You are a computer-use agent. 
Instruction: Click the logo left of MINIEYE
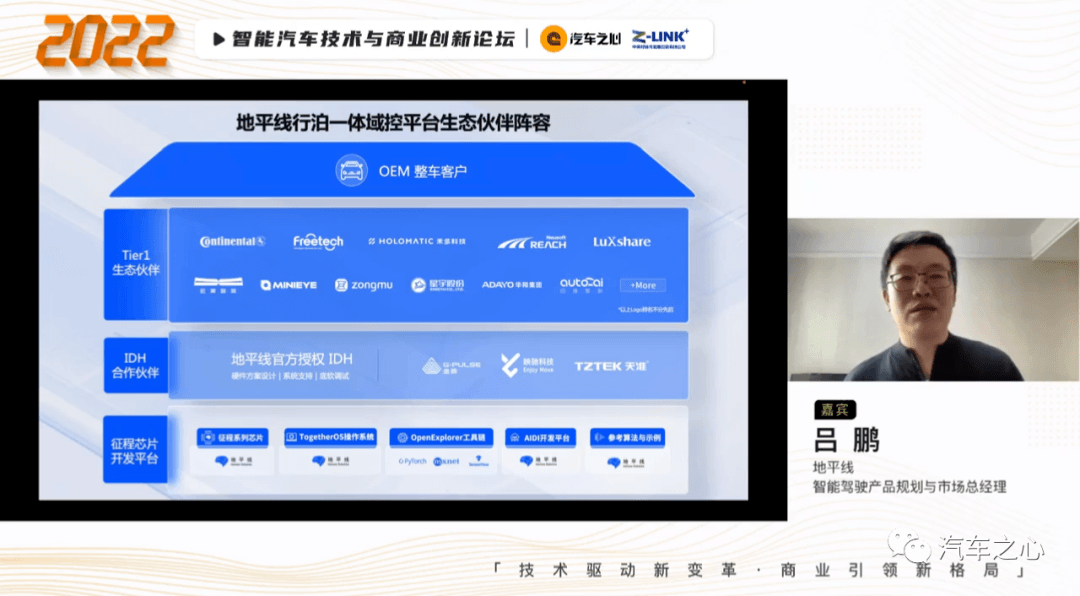pyautogui.click(x=218, y=285)
